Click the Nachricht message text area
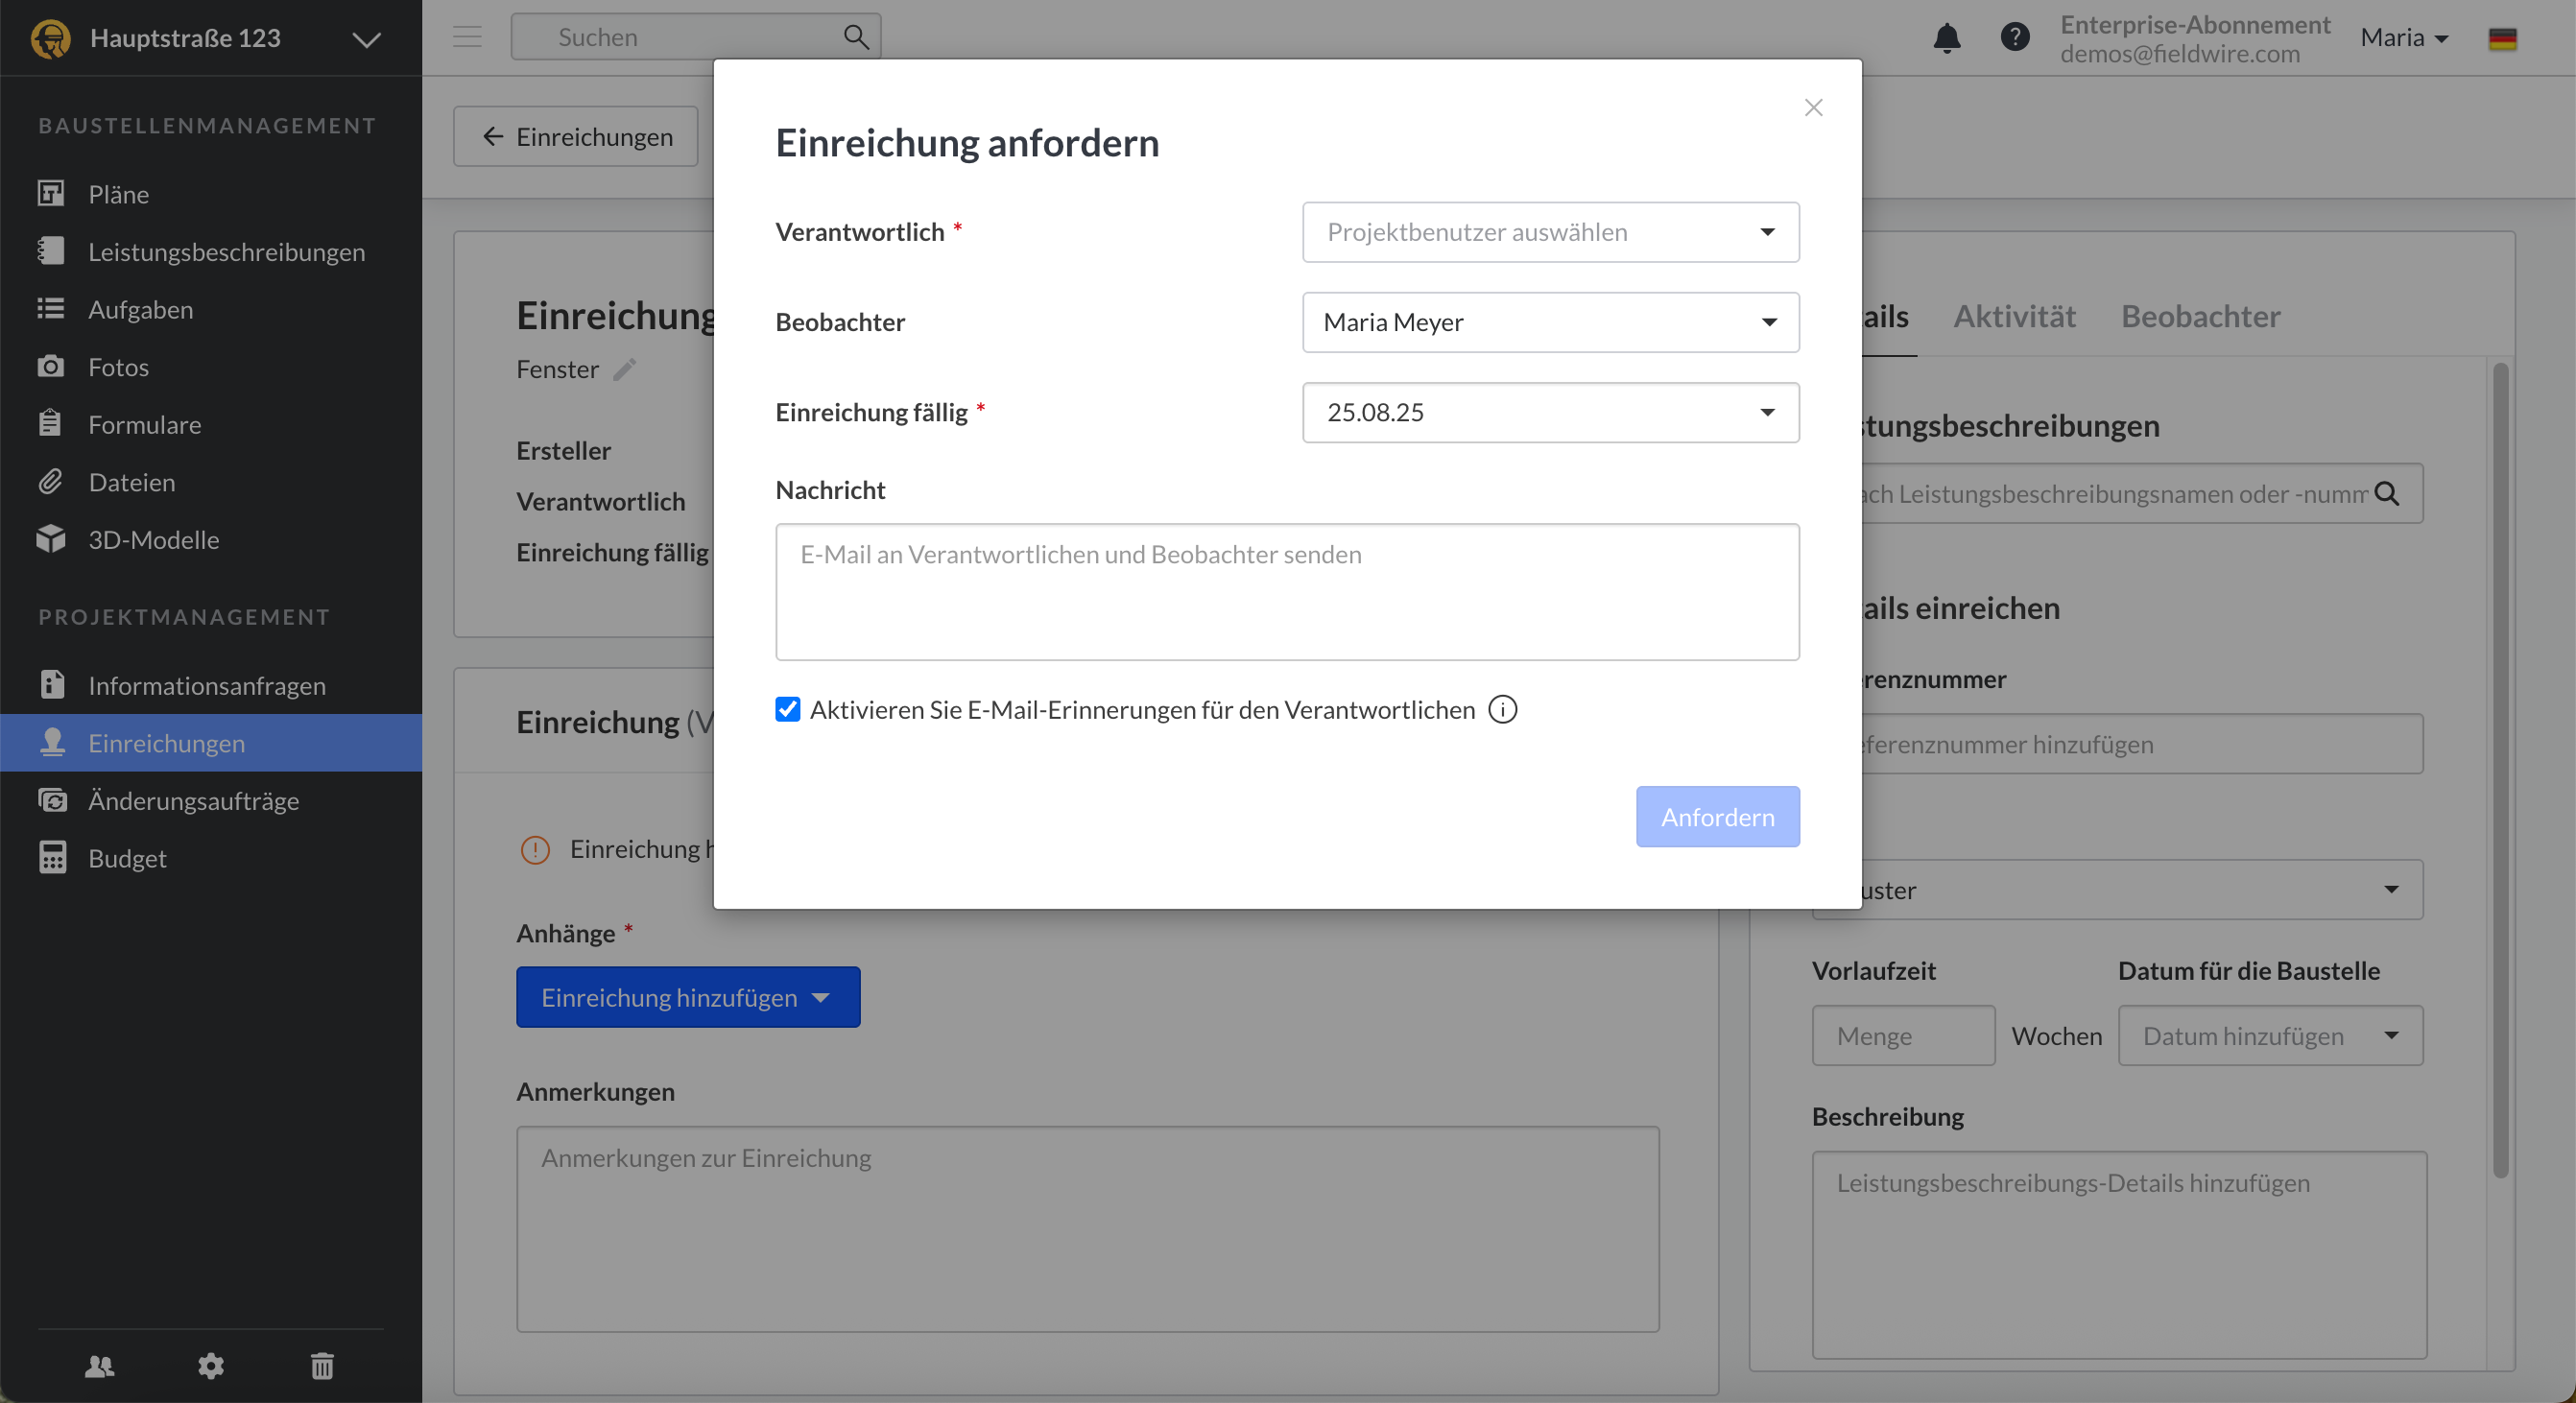The width and height of the screenshot is (2576, 1403). (x=1287, y=592)
